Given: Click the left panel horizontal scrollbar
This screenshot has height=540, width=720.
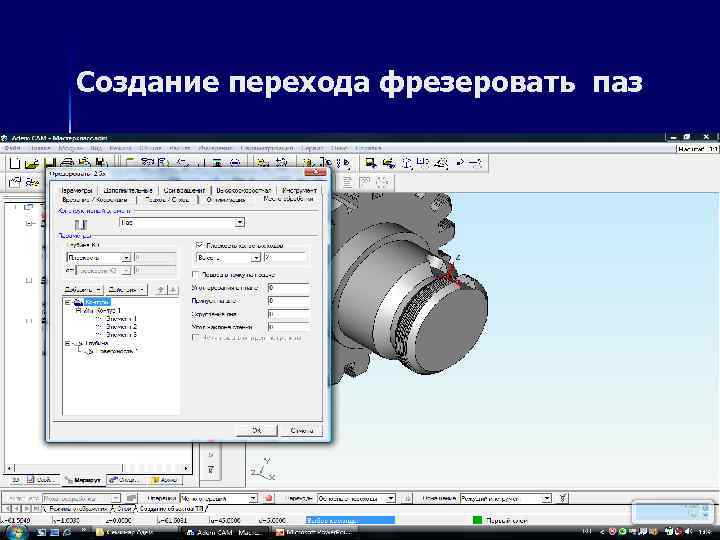Looking at the screenshot, I should click(x=97, y=468).
